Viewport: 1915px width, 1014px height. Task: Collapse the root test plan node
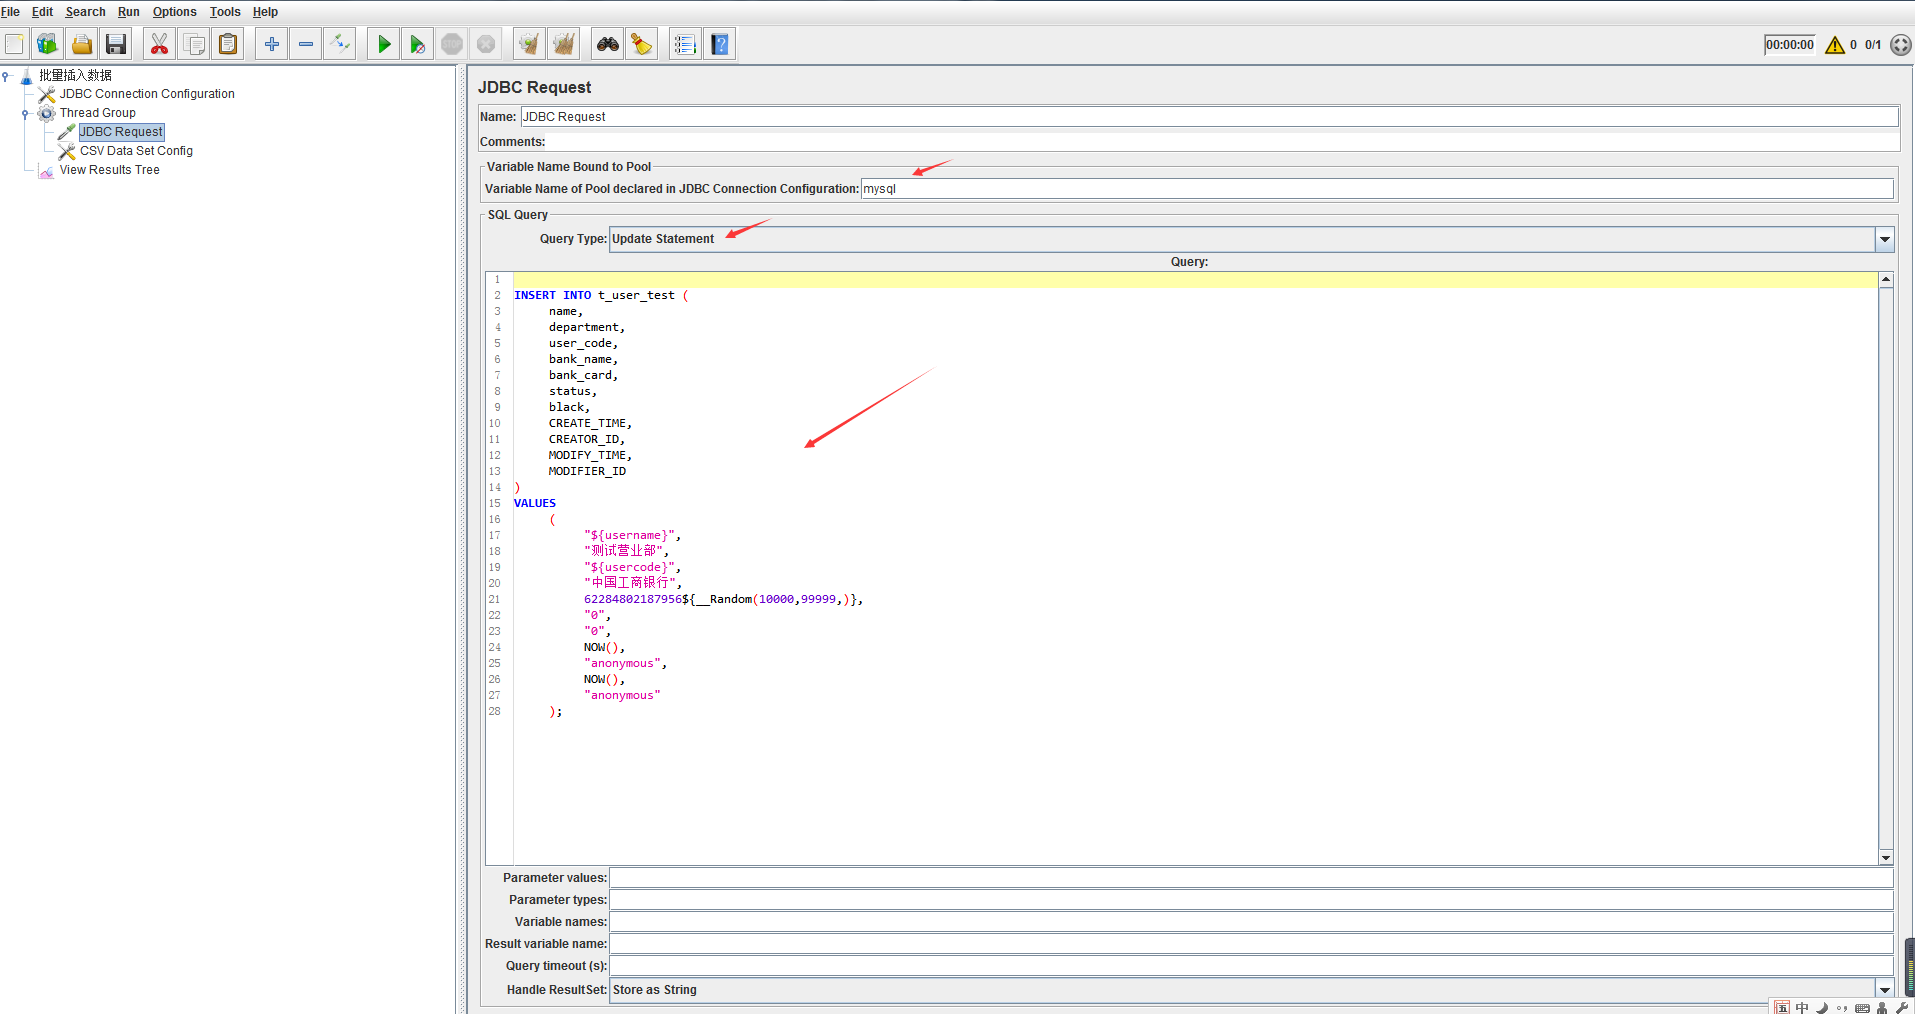point(6,76)
